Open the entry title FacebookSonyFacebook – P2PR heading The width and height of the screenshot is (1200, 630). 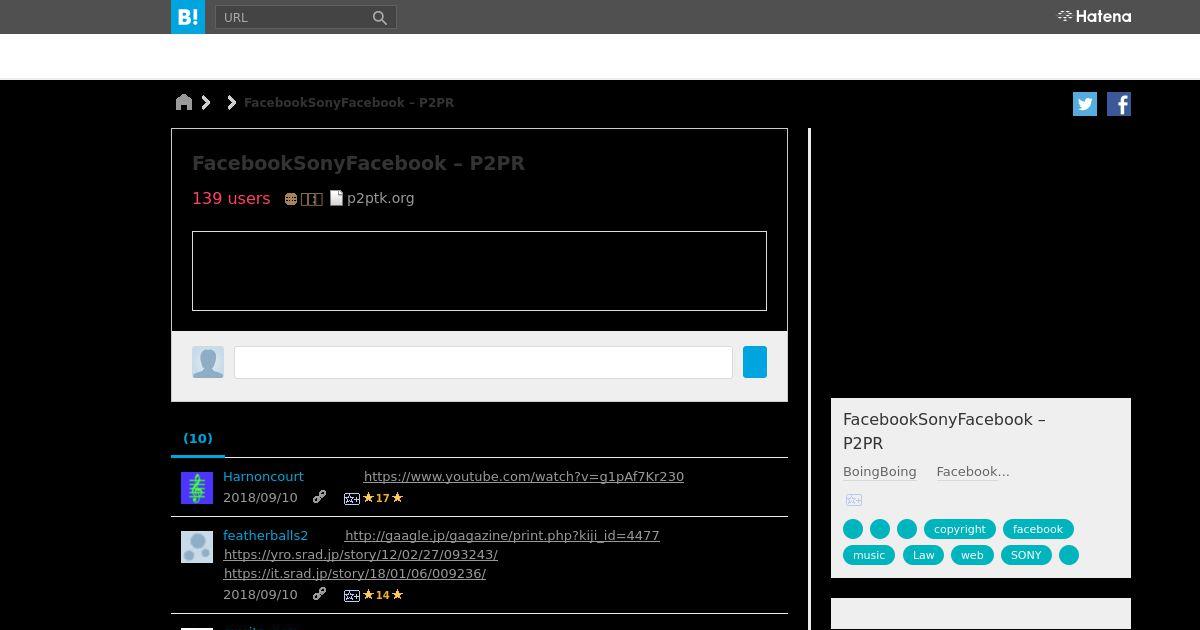pos(358,163)
